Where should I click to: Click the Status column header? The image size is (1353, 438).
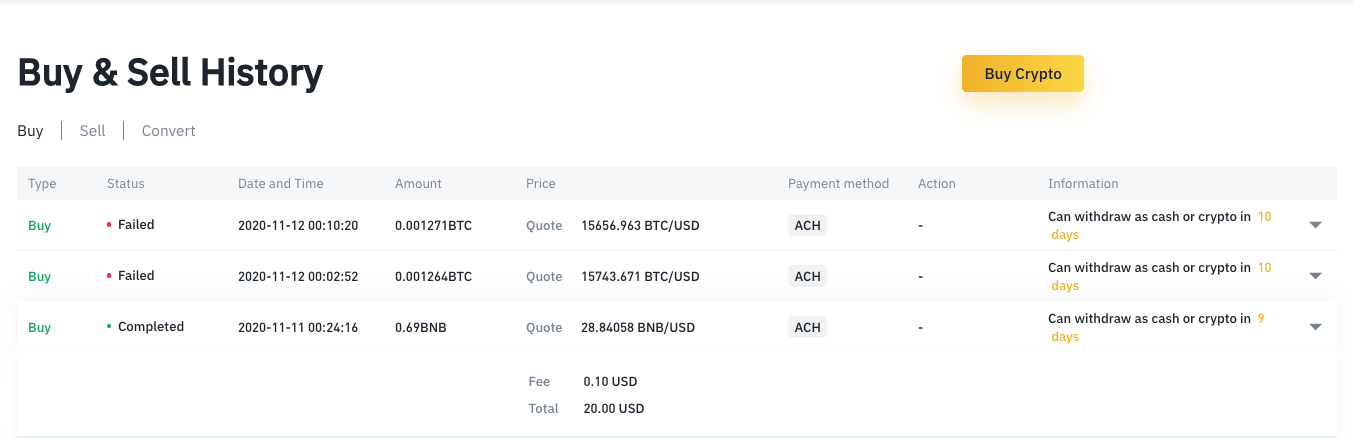click(125, 184)
